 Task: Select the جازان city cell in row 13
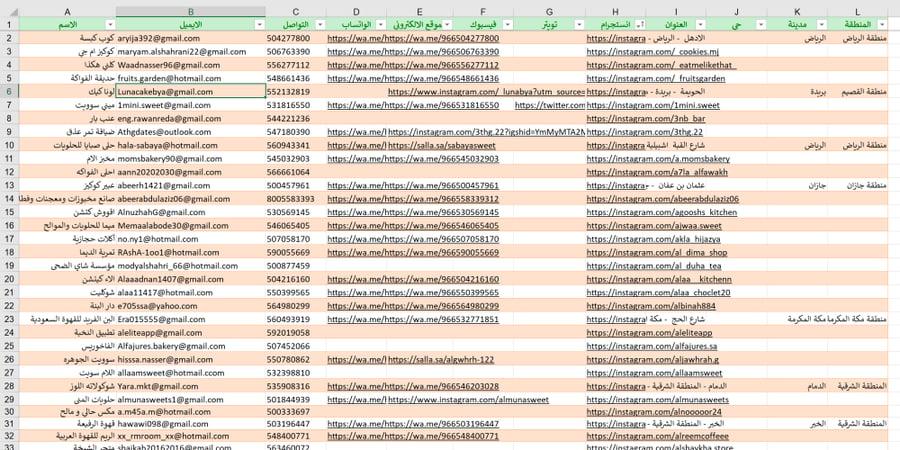(797, 185)
